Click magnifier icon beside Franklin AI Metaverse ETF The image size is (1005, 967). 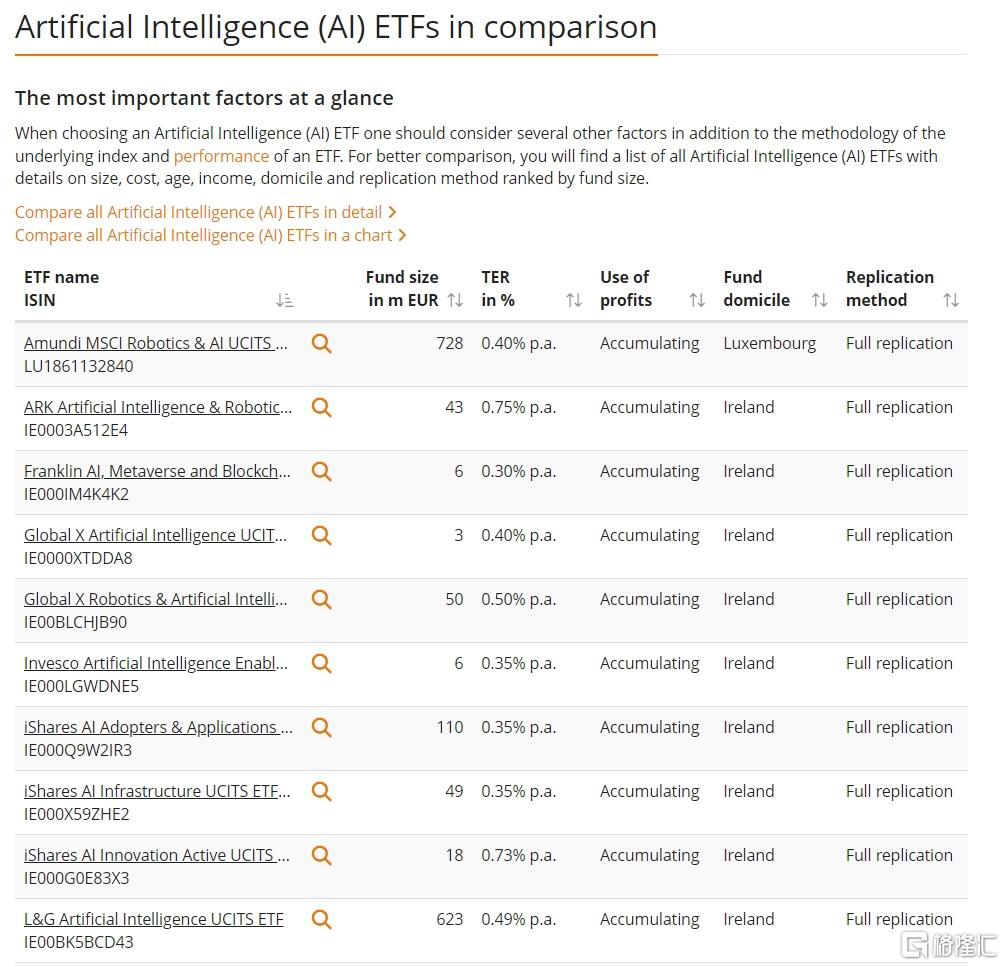point(321,472)
